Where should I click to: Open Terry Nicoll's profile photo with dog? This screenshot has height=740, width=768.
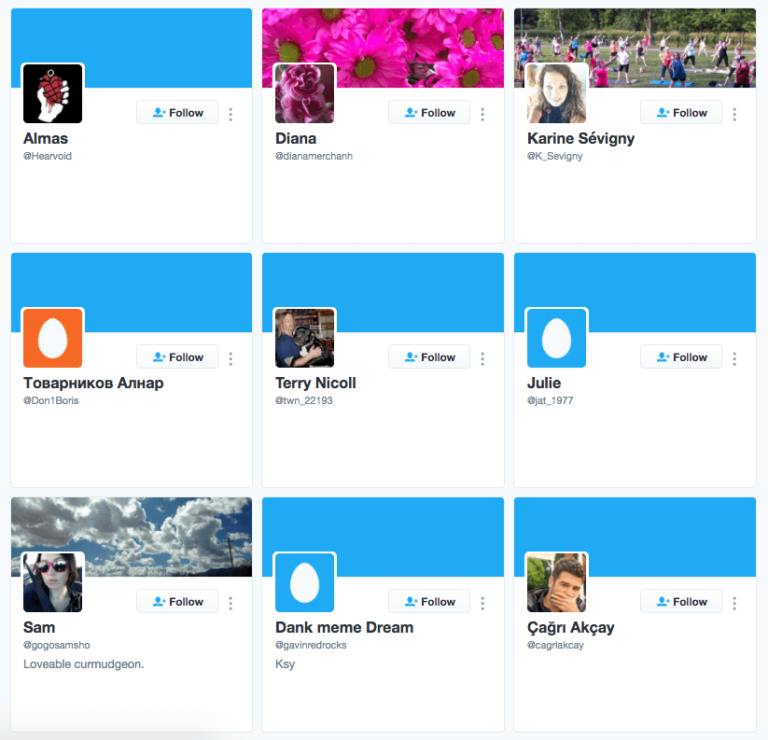tap(305, 337)
